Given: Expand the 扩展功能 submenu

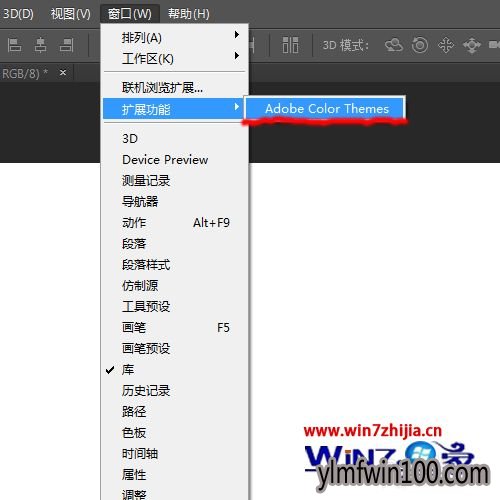Looking at the screenshot, I should (173, 109).
